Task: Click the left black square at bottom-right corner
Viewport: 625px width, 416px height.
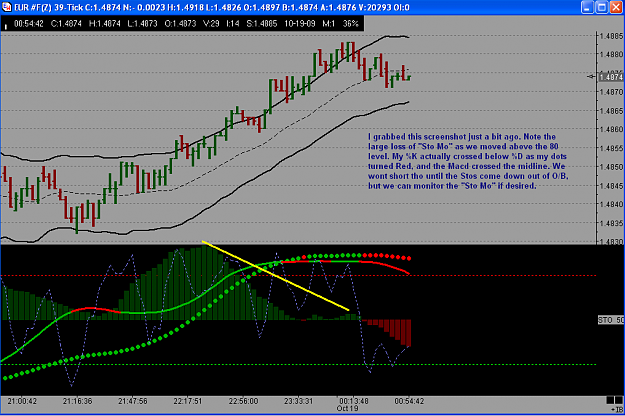Action: 610,400
